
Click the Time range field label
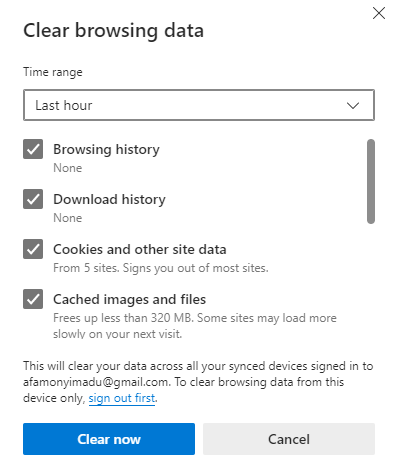53,72
